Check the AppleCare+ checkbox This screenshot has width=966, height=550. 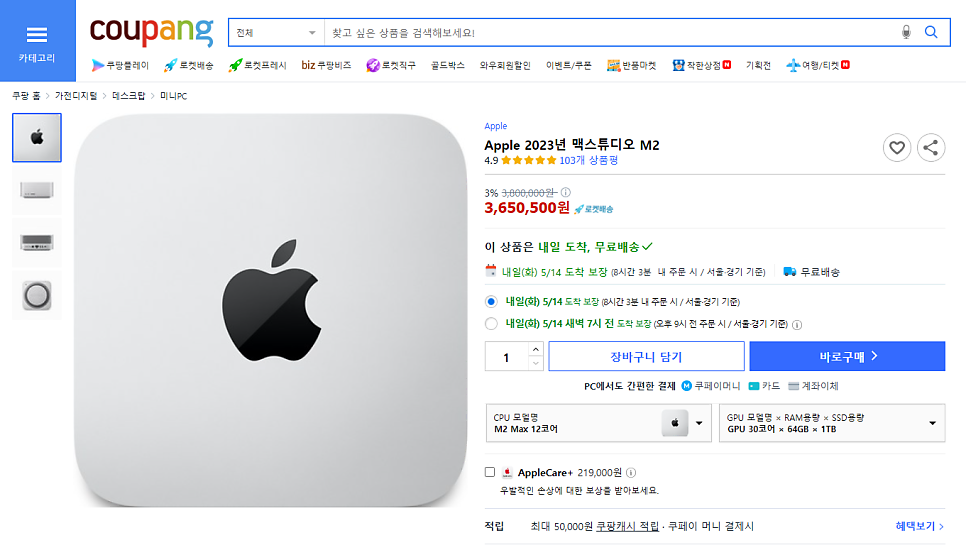coord(490,472)
